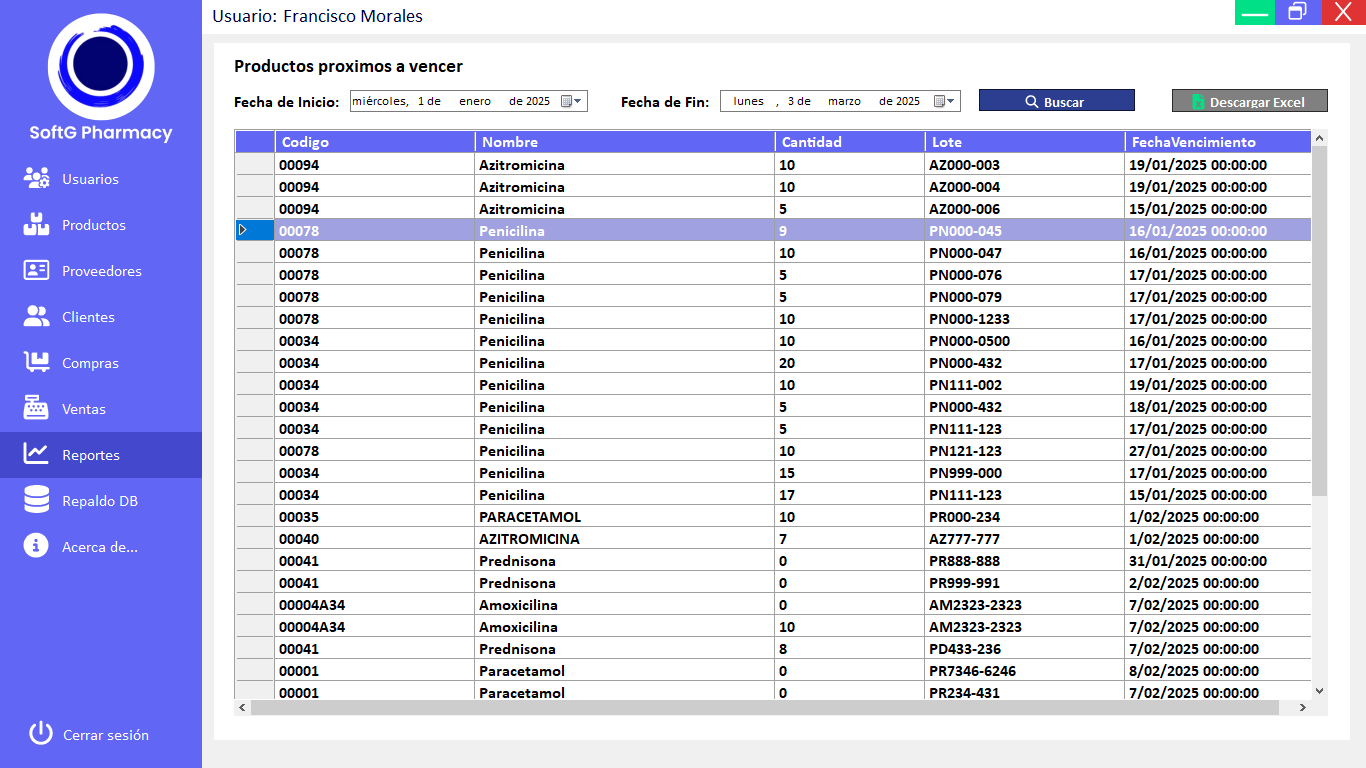The height and width of the screenshot is (768, 1366).
Task: Click the Ventas cash register icon
Action: (37, 409)
